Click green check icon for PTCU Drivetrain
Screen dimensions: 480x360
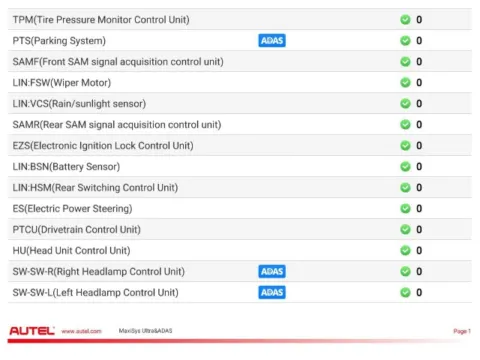[405, 230]
